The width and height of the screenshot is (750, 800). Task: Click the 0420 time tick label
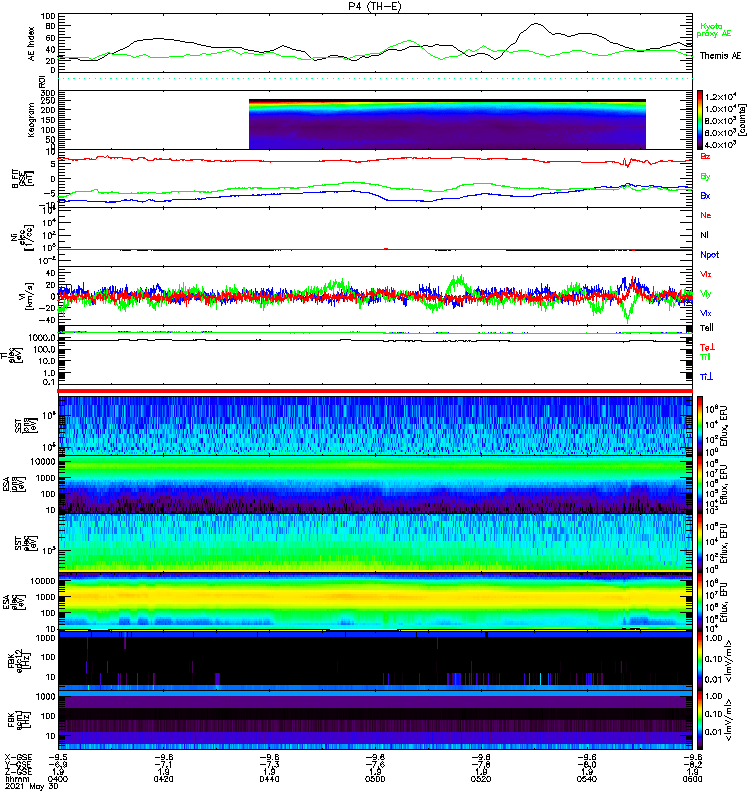(x=164, y=779)
